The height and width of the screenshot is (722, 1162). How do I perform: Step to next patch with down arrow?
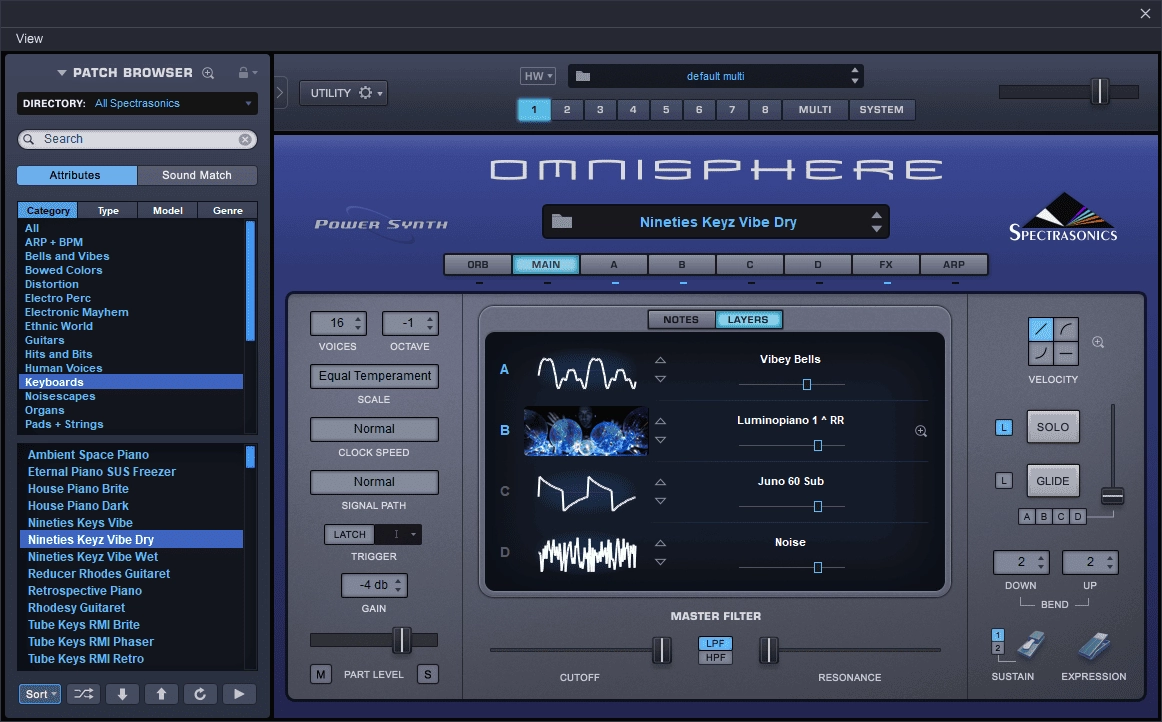[122, 694]
